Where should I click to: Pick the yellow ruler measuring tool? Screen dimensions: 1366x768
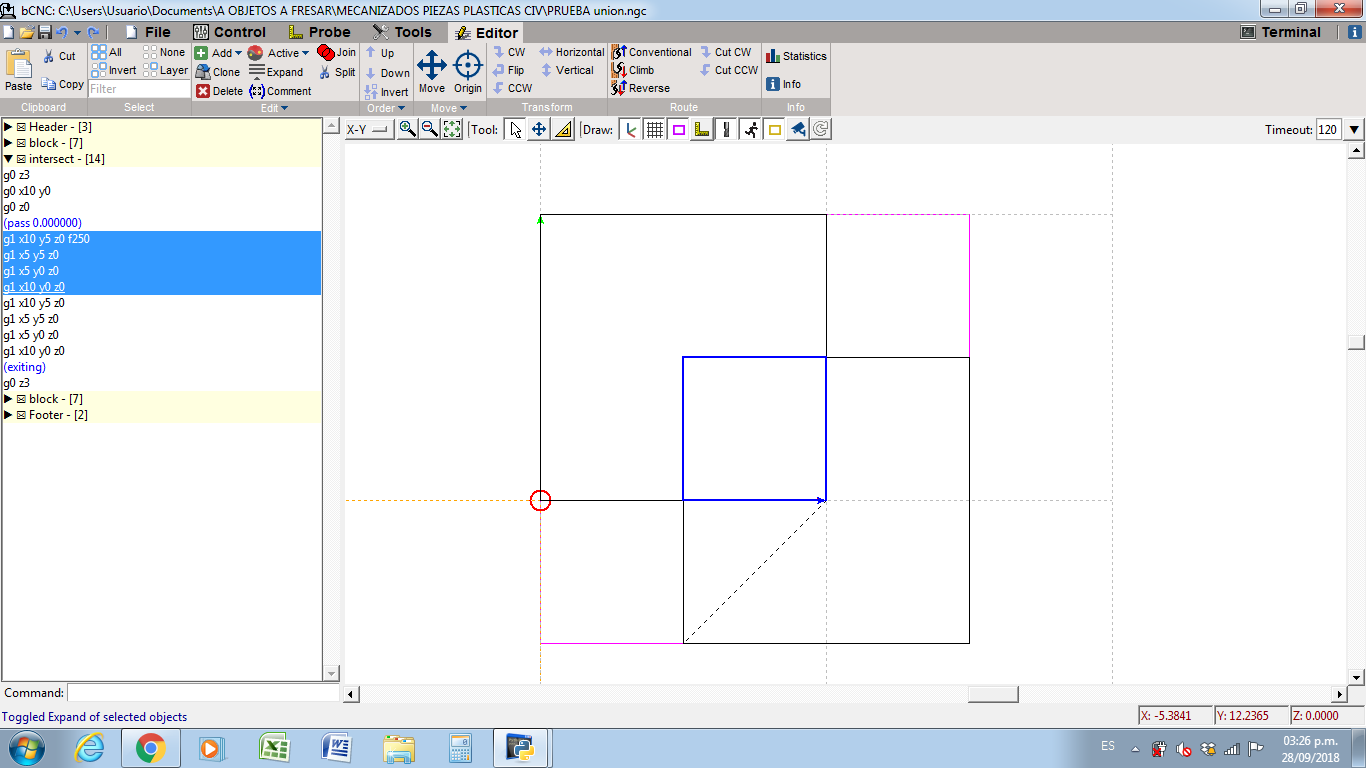tap(563, 129)
